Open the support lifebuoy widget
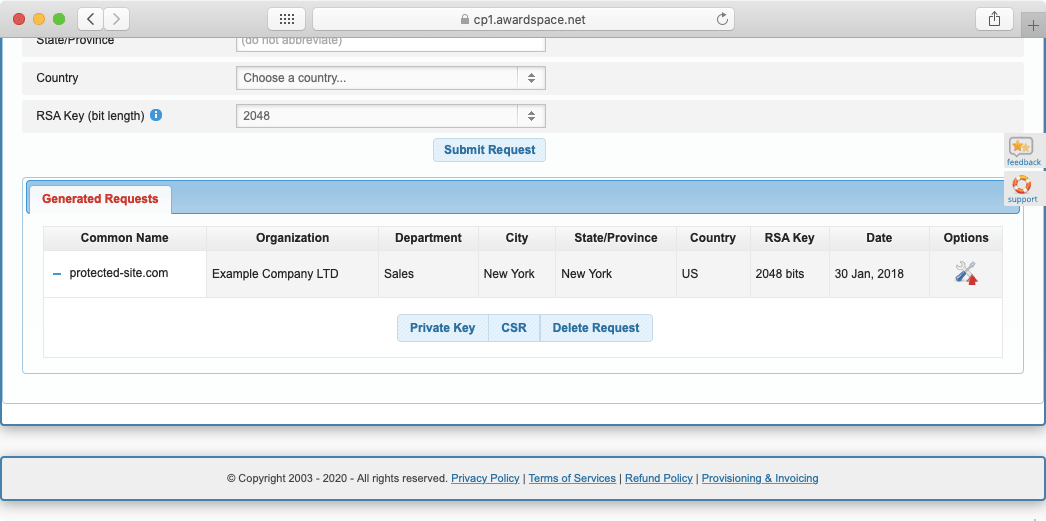The image size is (1046, 521). coord(1022,189)
